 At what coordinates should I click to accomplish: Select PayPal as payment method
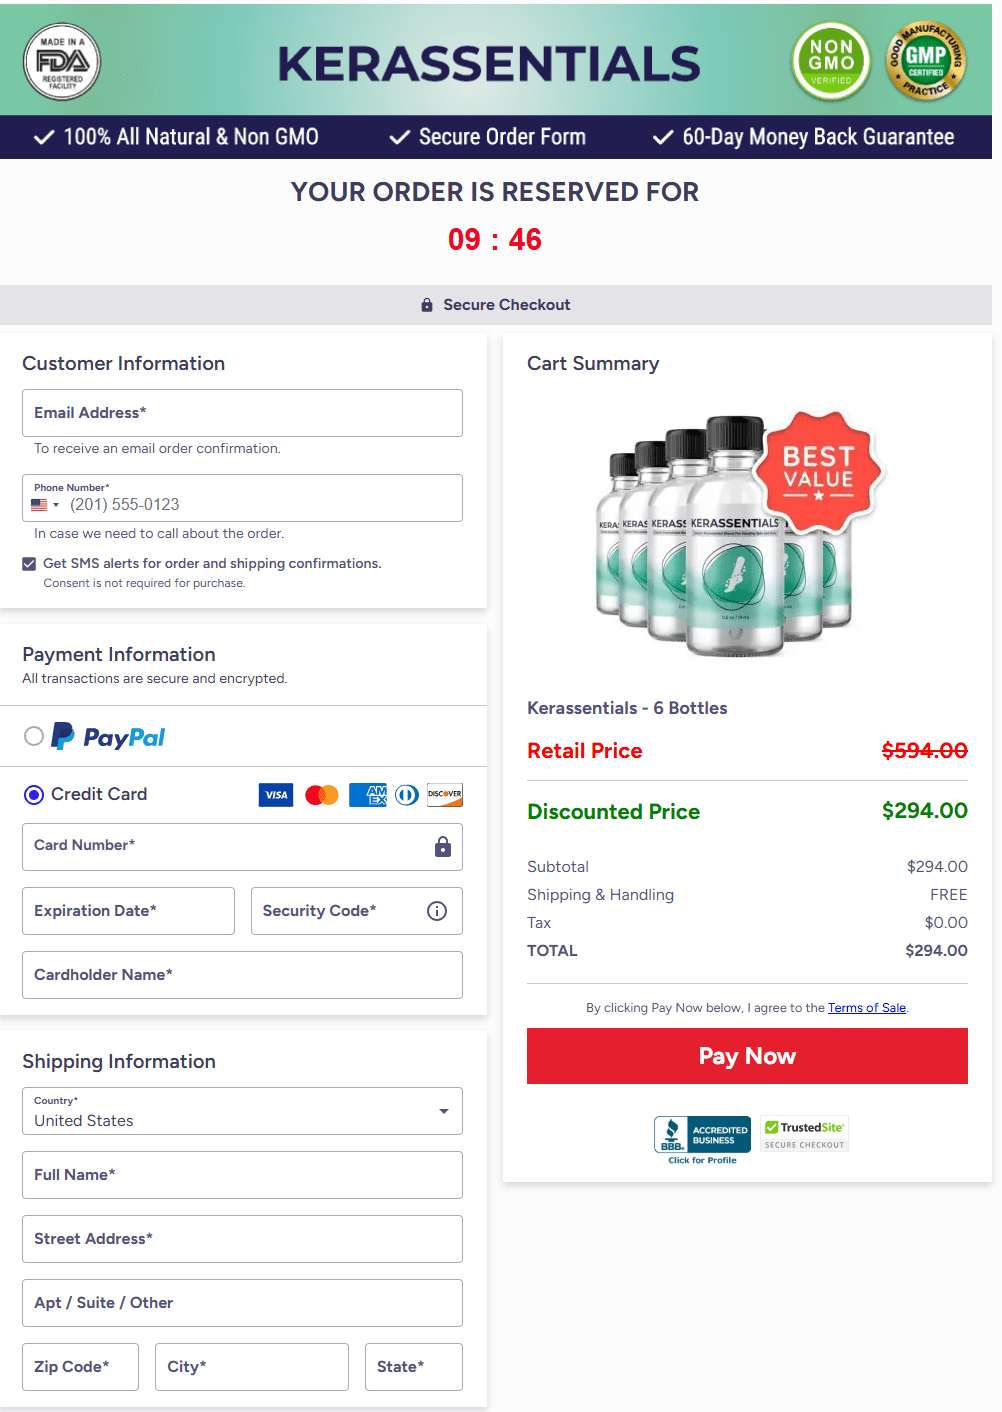(33, 736)
